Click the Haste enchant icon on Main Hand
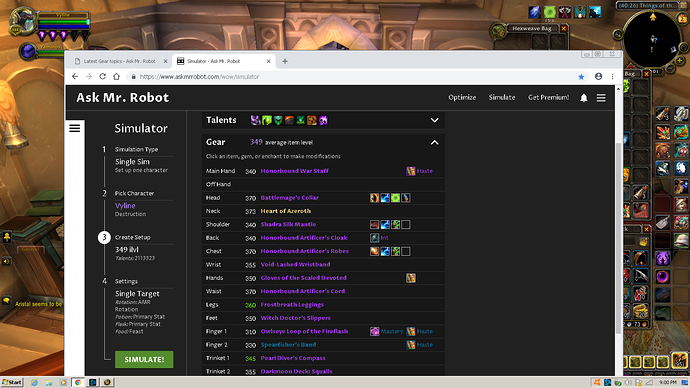690x388 pixels. coord(411,171)
